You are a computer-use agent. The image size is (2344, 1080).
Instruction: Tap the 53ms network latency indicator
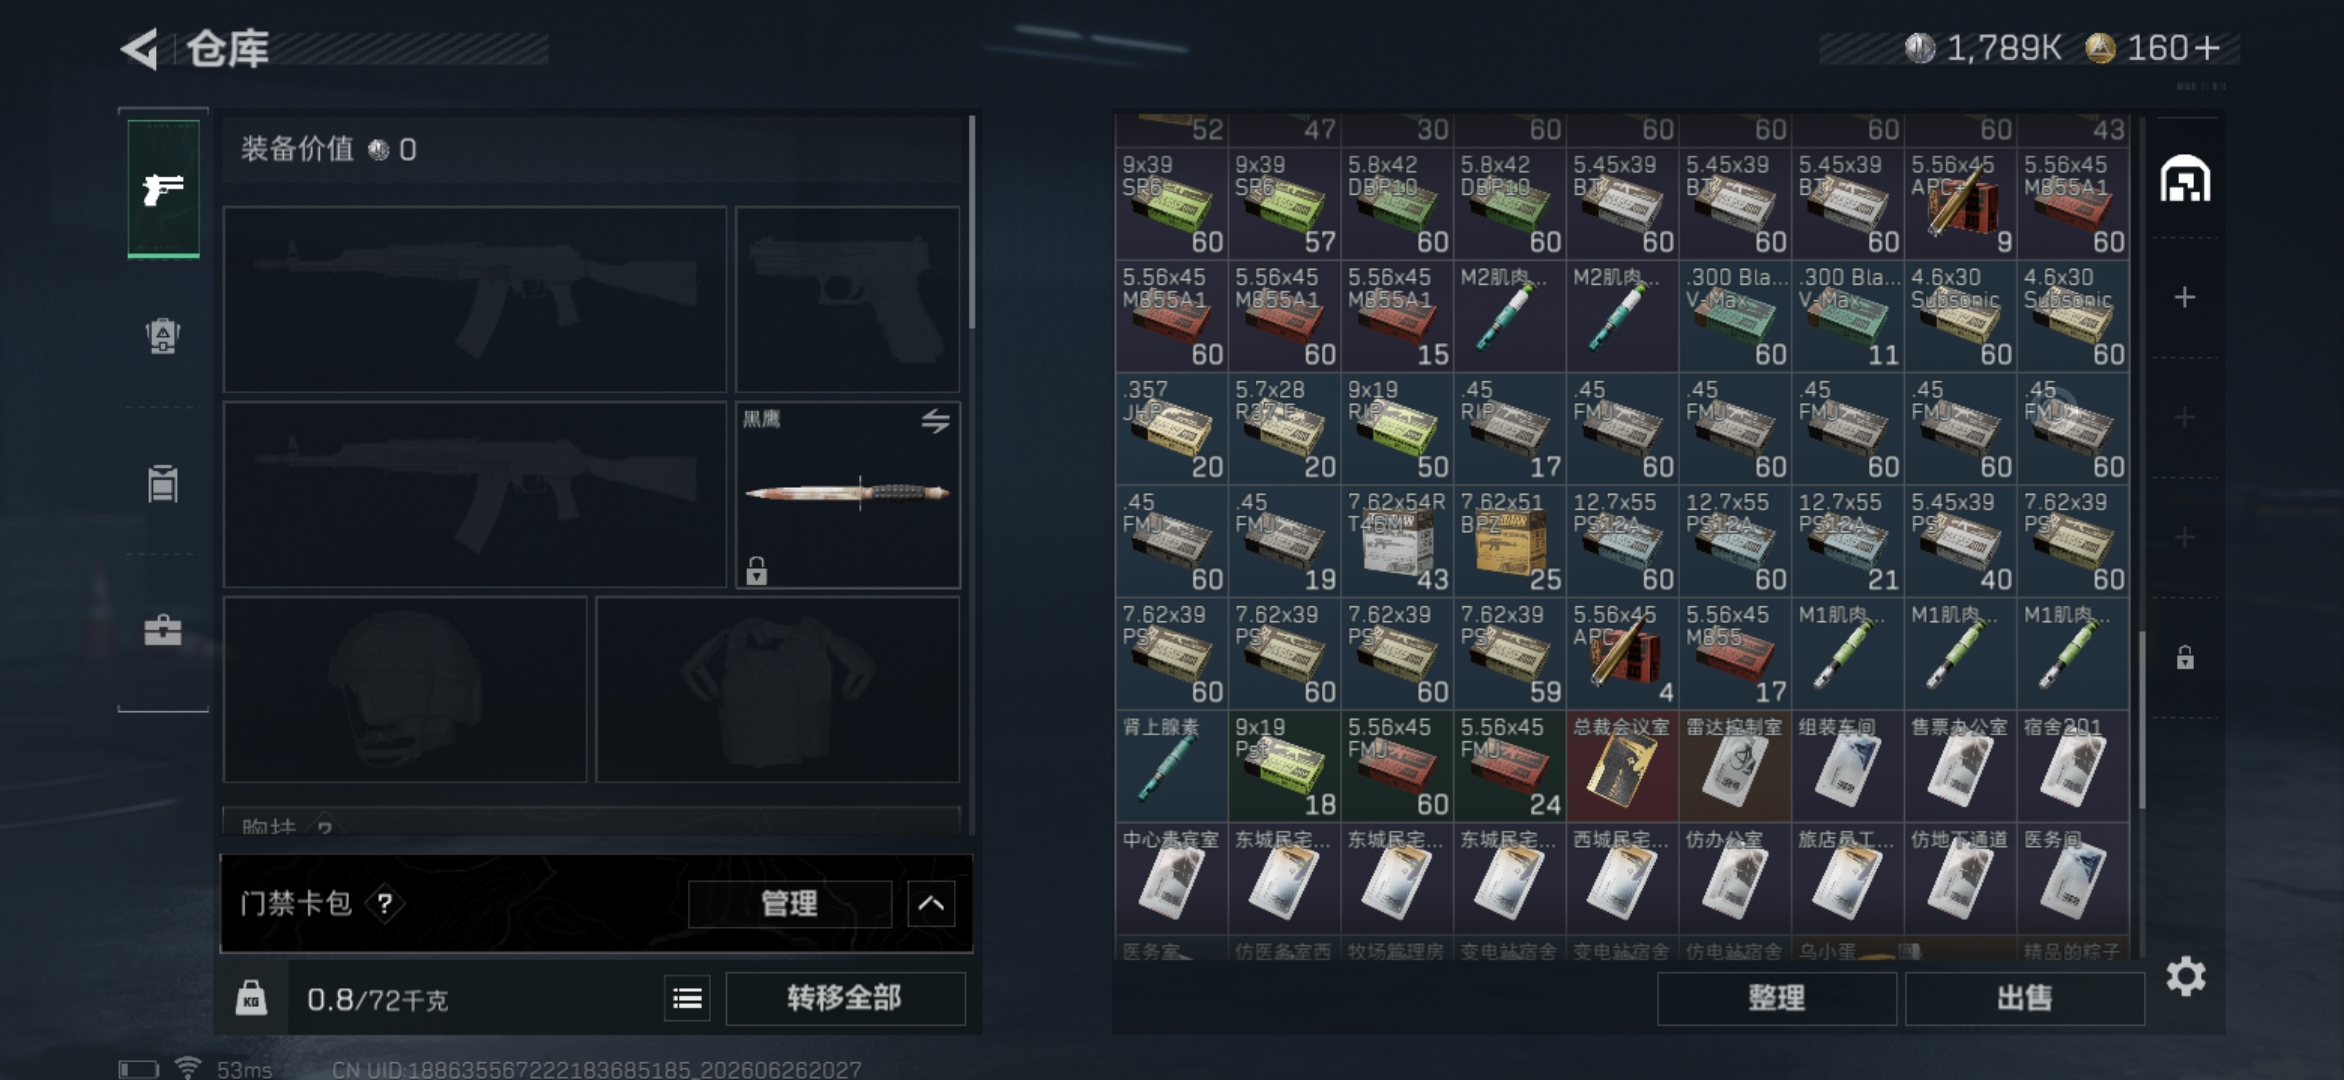(244, 1069)
